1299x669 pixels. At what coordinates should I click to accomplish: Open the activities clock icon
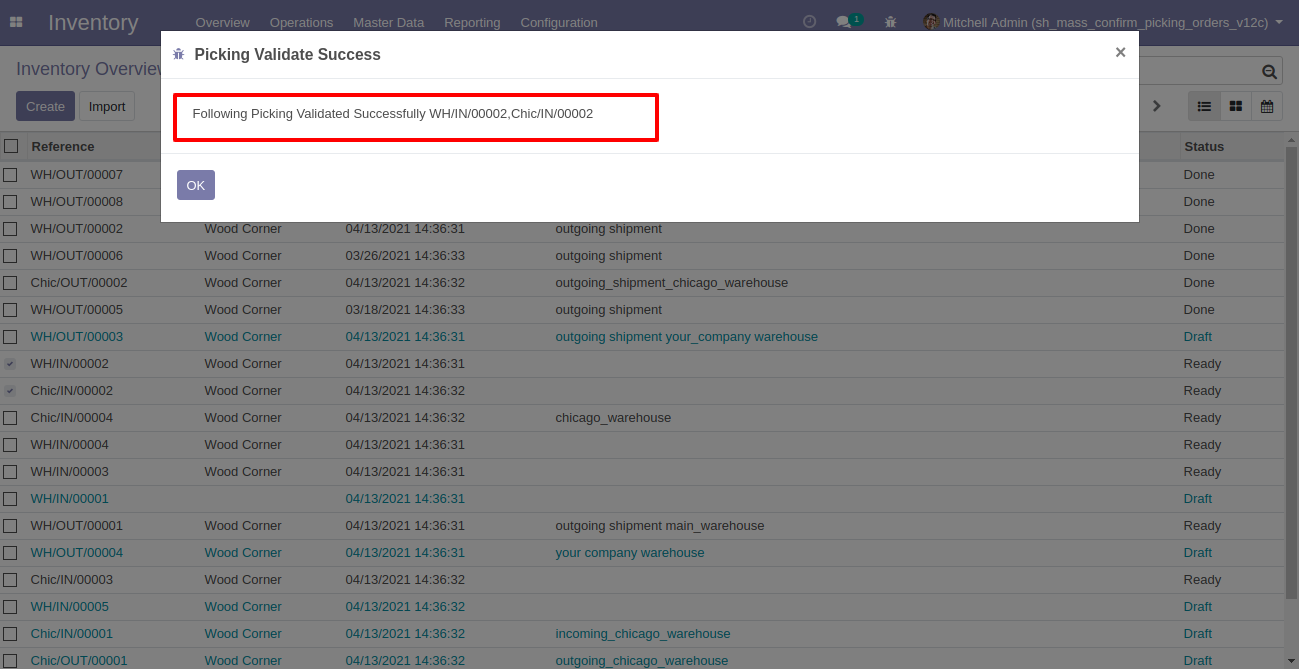pos(809,22)
